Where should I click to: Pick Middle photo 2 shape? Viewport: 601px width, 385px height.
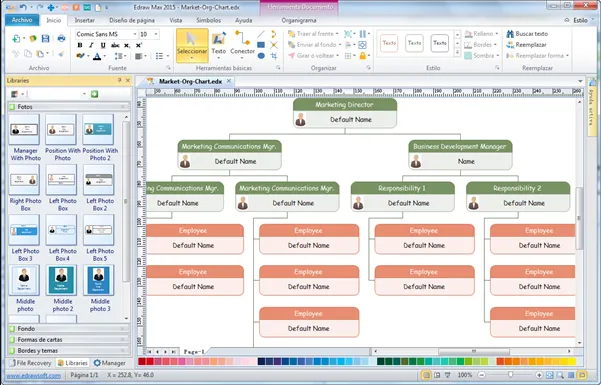(x=62, y=288)
